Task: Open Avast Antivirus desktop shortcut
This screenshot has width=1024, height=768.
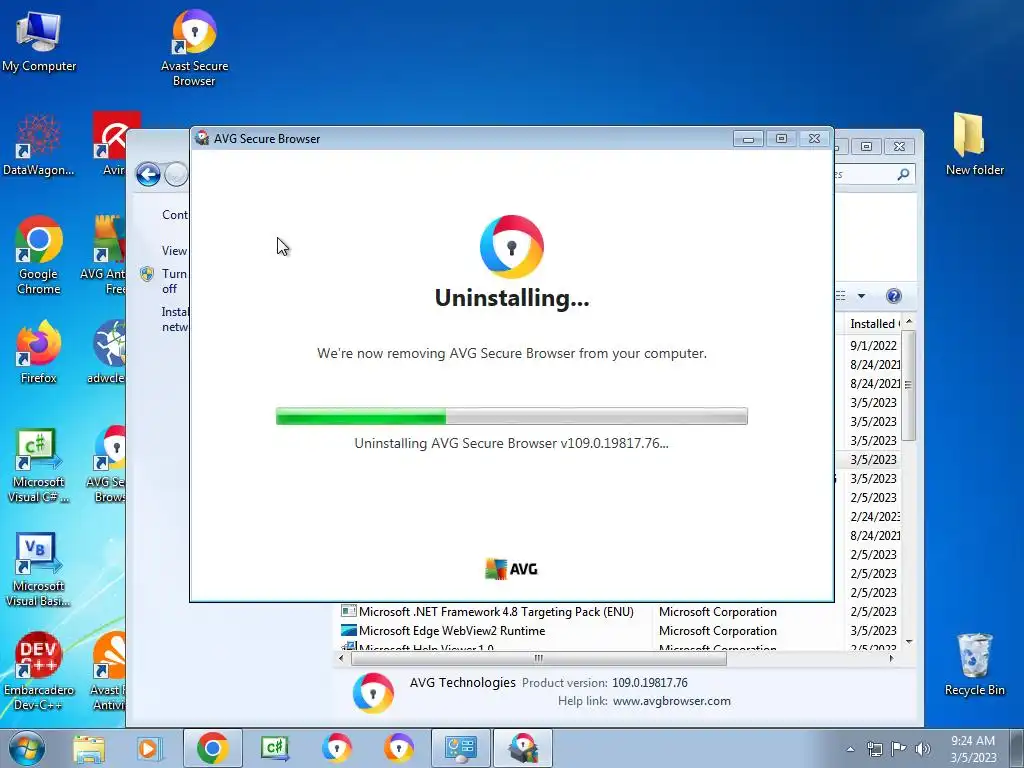Action: (x=108, y=671)
